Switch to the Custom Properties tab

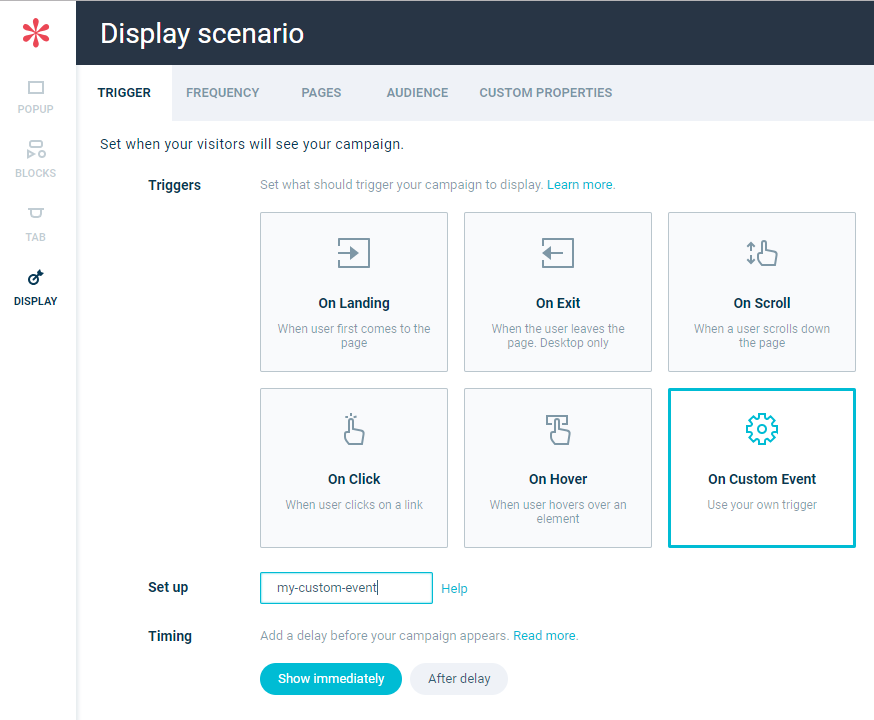[546, 93]
